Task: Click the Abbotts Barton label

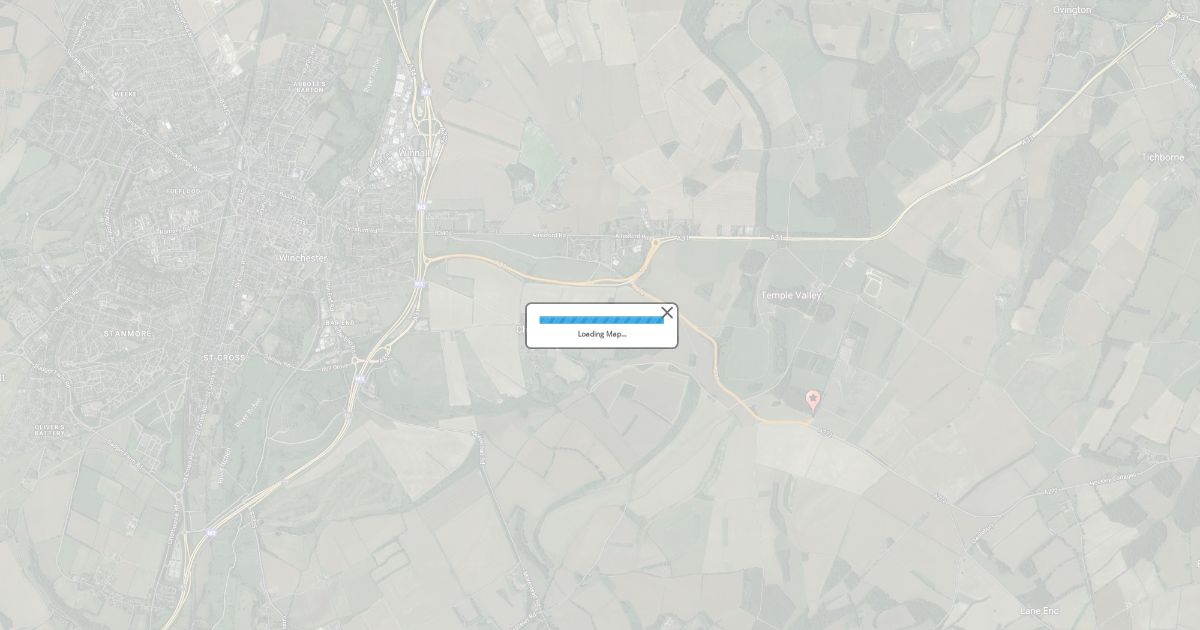Action: pyautogui.click(x=310, y=86)
